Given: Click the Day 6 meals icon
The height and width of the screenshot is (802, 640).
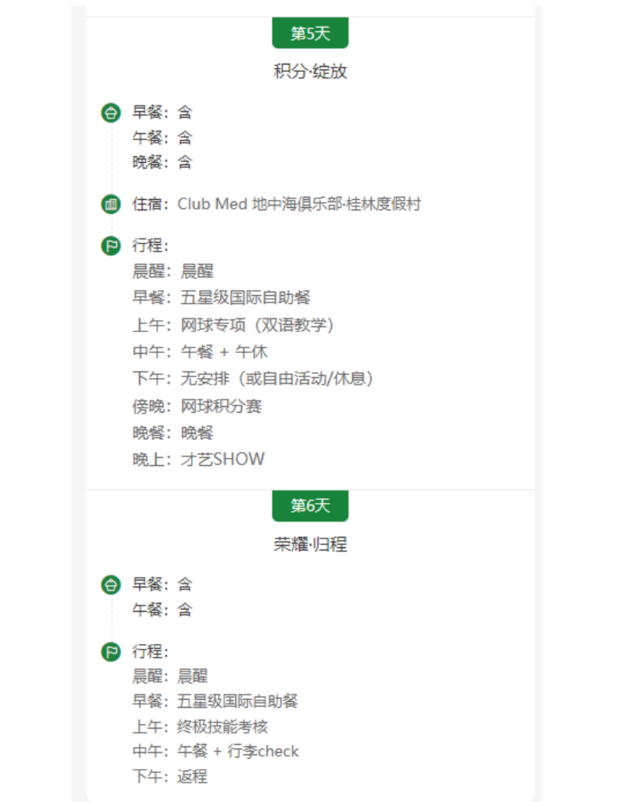Looking at the screenshot, I should tap(110, 584).
